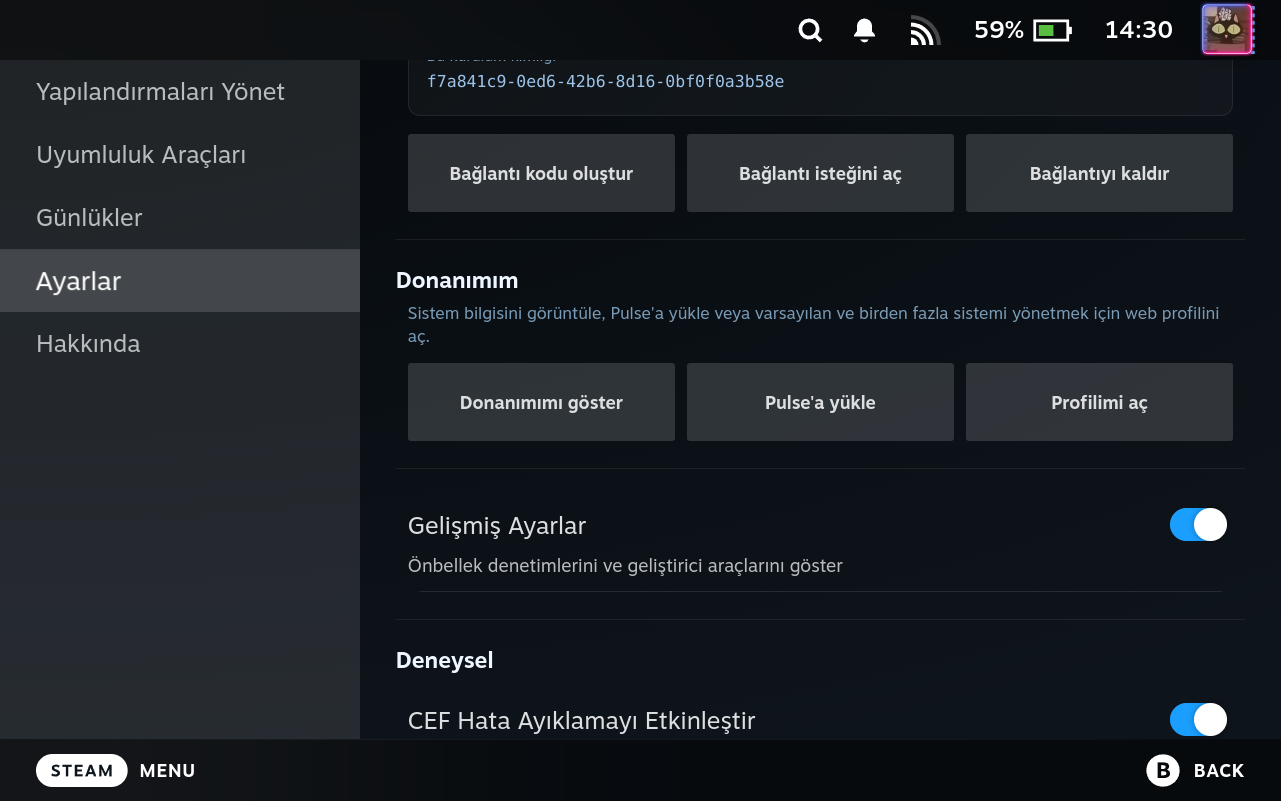1281x801 pixels.
Task: Click the Deneysel section heading
Action: pyautogui.click(x=445, y=660)
